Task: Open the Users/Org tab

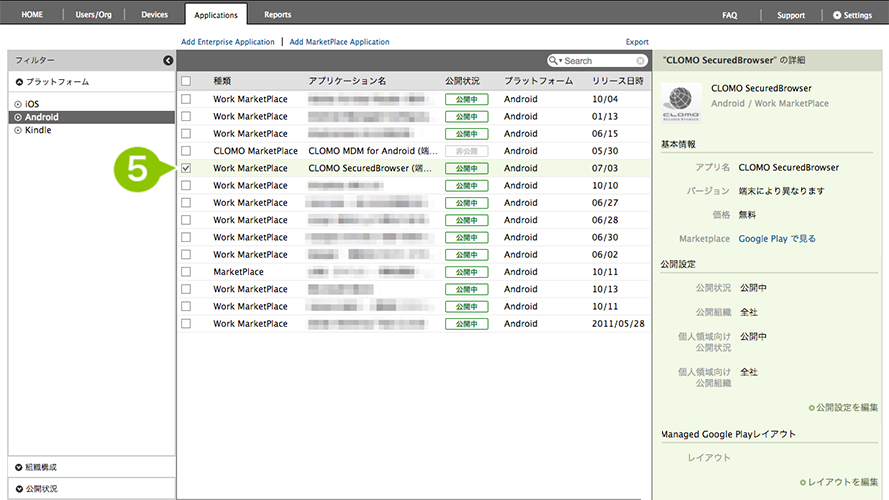Action: pos(94,15)
